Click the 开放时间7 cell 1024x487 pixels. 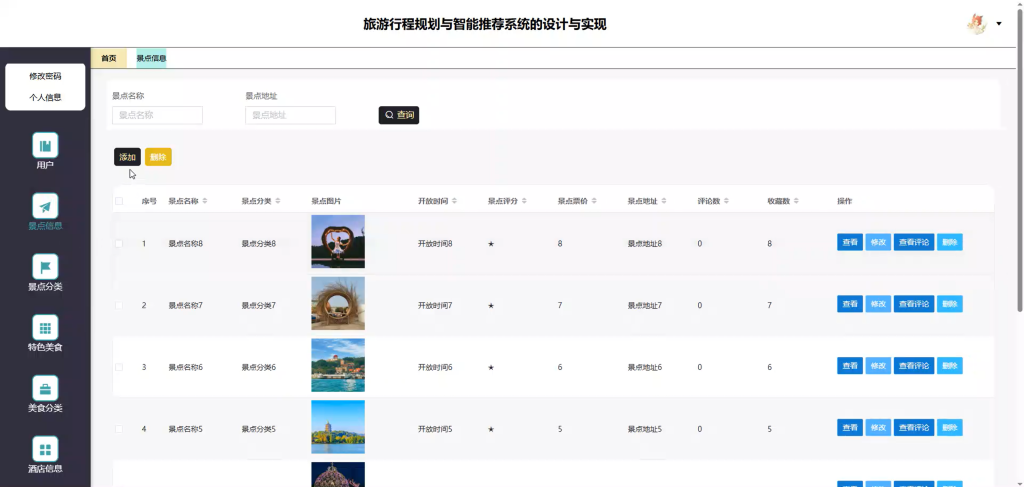click(435, 306)
